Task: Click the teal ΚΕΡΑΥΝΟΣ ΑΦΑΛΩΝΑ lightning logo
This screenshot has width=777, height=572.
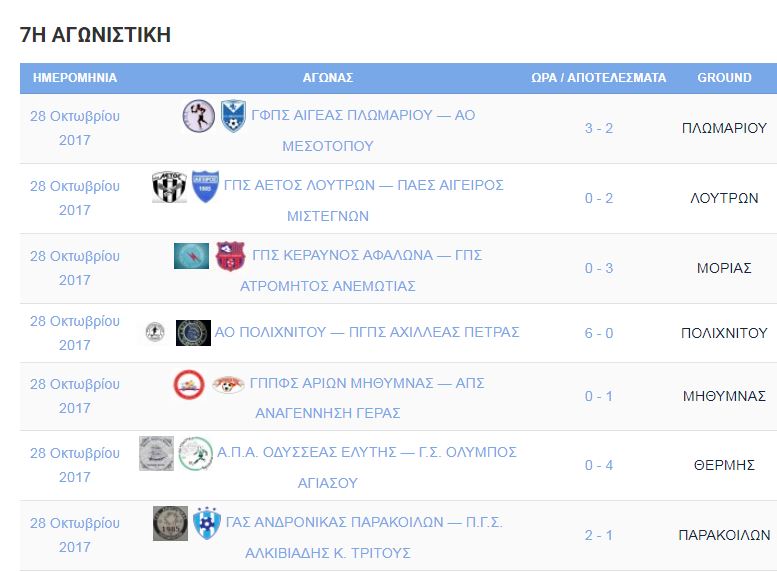Action: [191, 256]
